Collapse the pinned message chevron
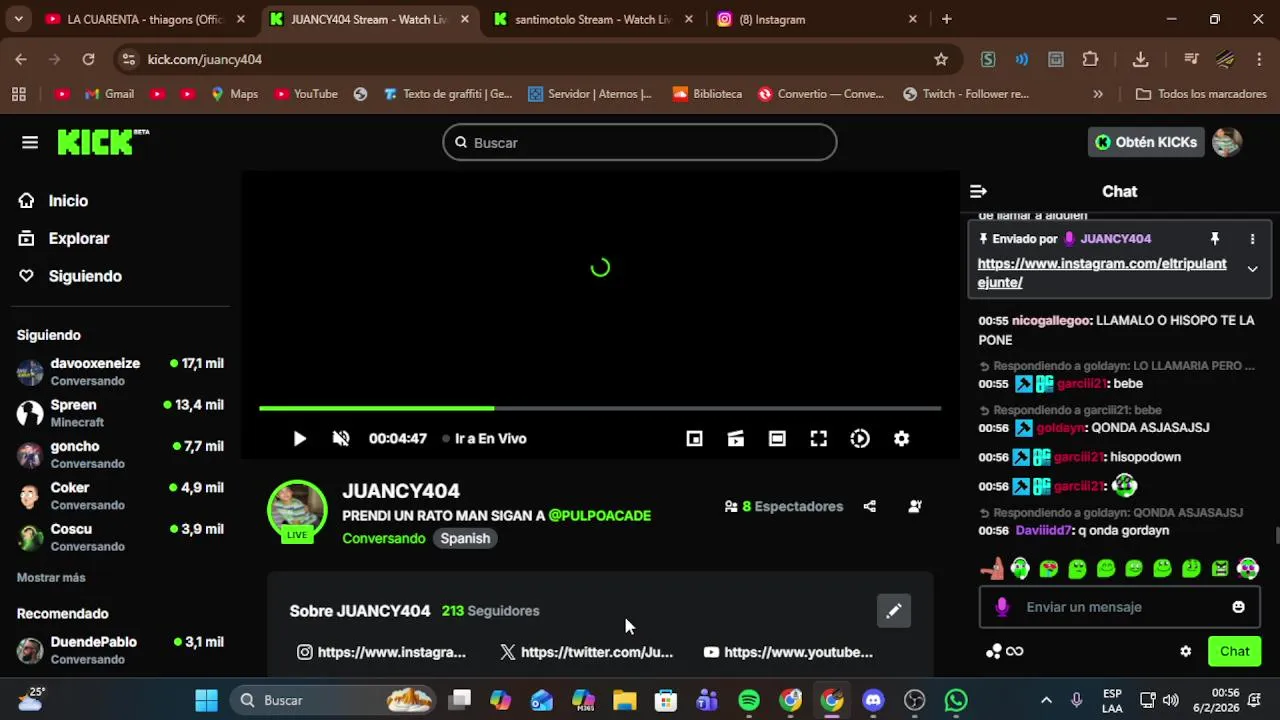The width and height of the screenshot is (1280, 720). 1252,268
